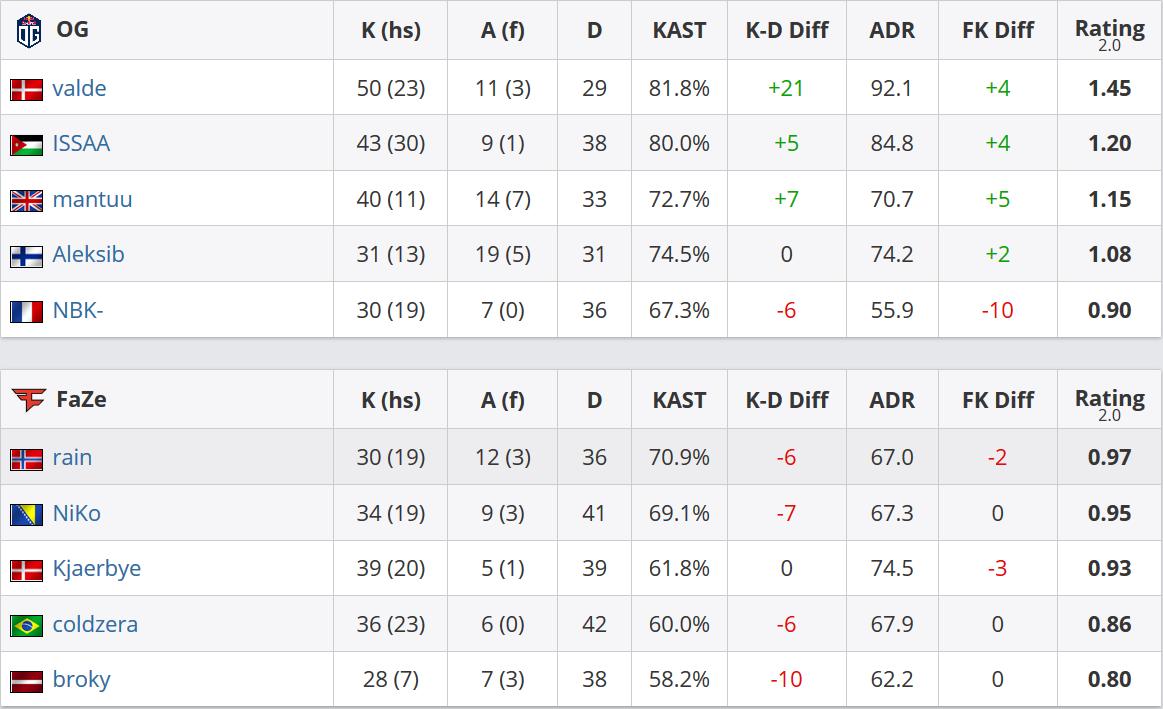Screen dimensions: 1163x709
Task: Sort OG table by KAST column
Action: click(679, 30)
